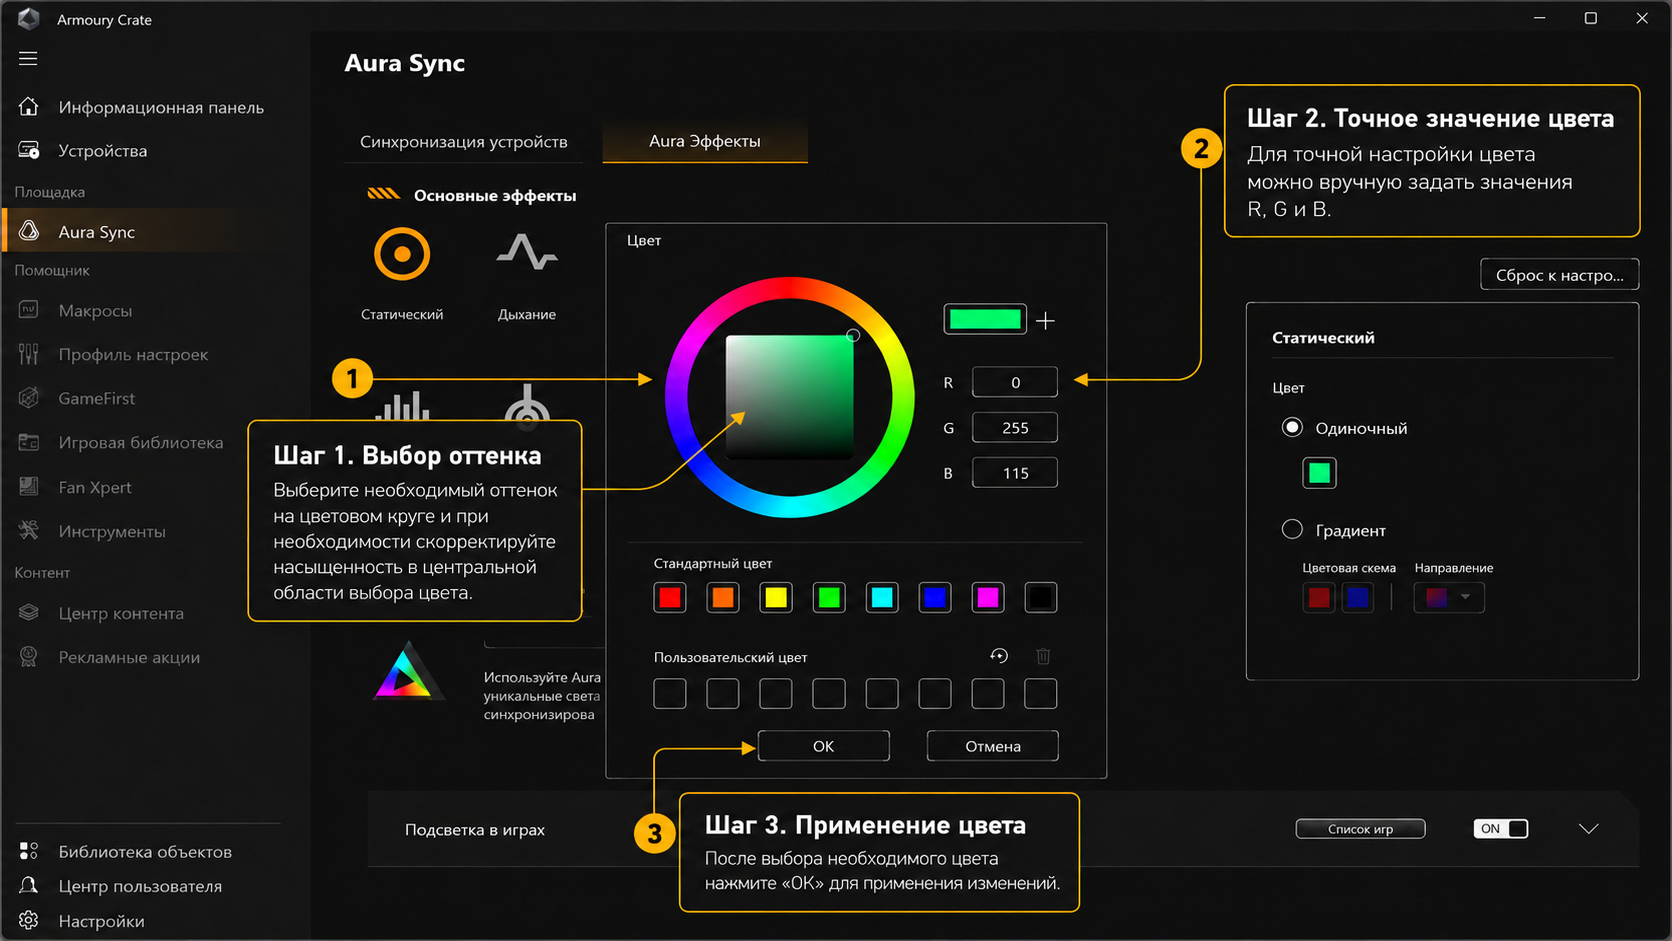
Task: Click dark blue gradient scheme swatch
Action: click(1357, 597)
